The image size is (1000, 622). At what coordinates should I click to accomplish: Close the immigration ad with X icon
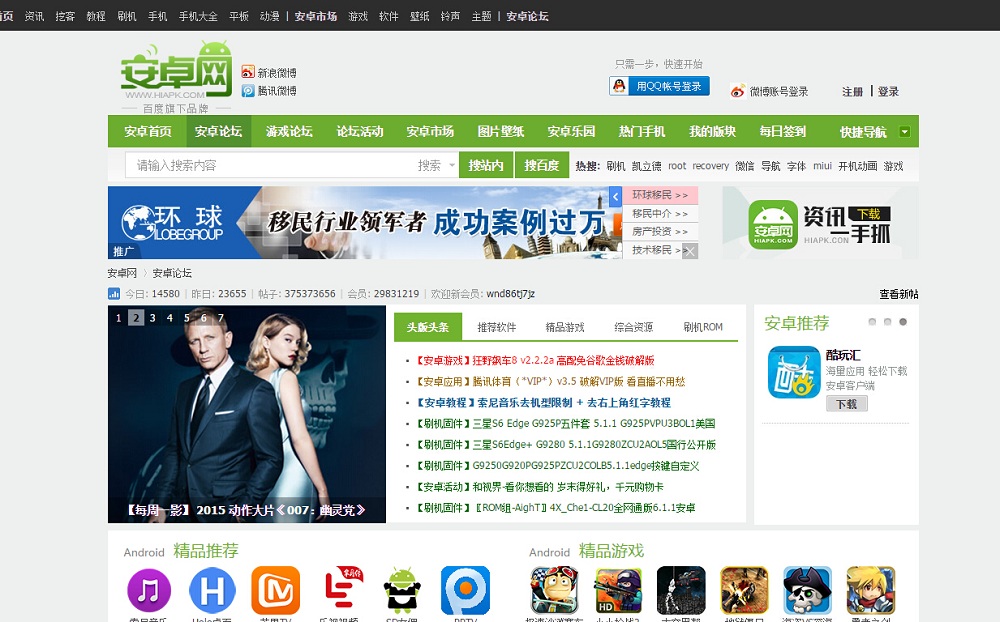point(690,251)
